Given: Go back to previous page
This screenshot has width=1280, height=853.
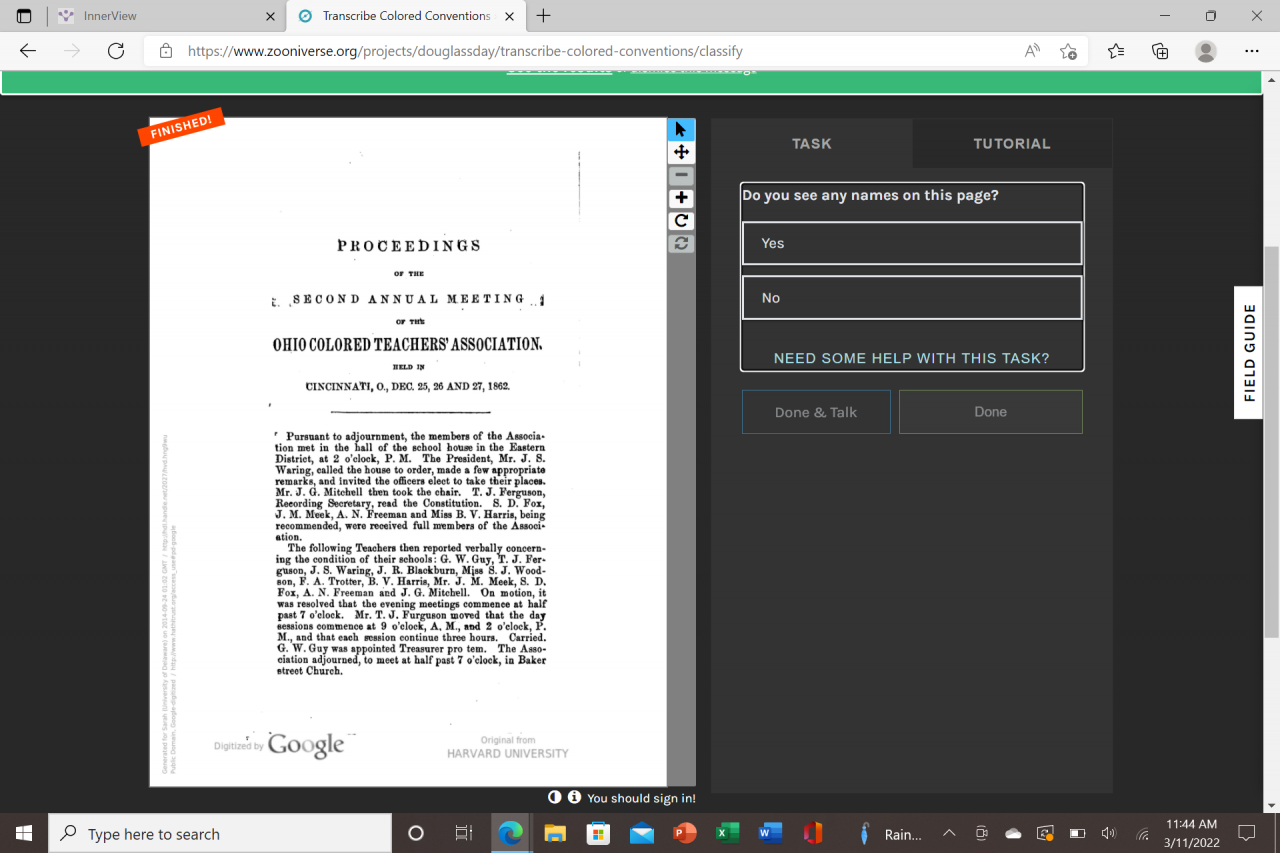Looking at the screenshot, I should coord(28,51).
